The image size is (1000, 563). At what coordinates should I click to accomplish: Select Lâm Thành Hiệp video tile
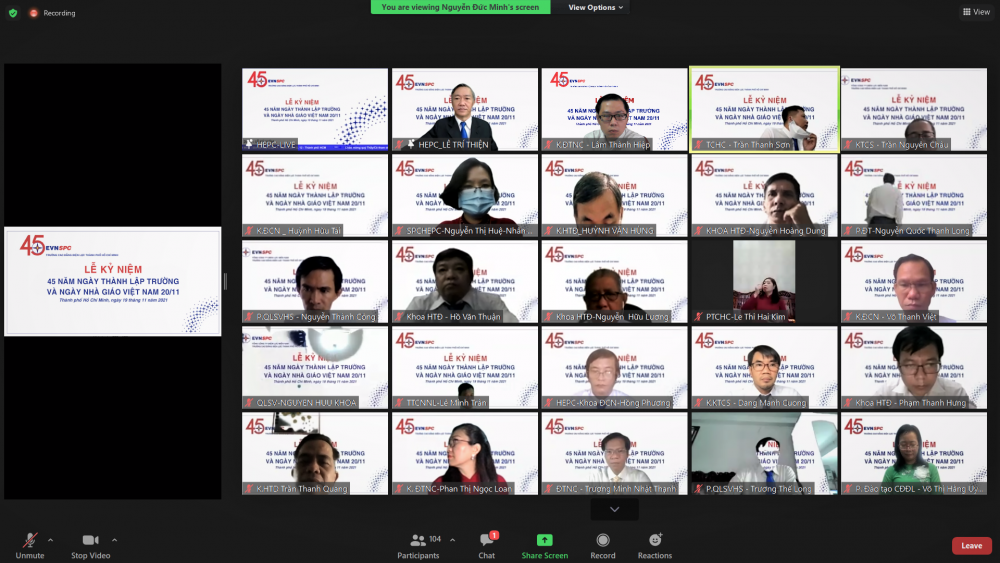coord(615,110)
